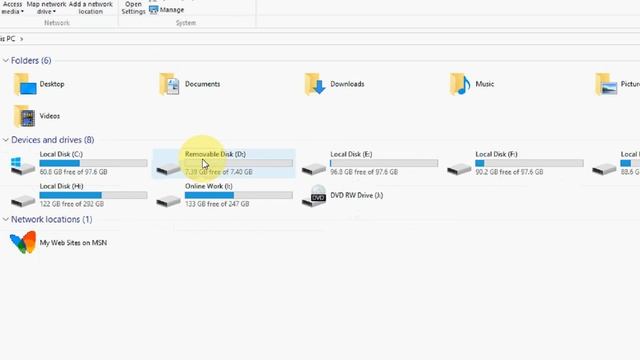Open the Pictures folder icon
Screen dimensions: 640x360
tap(606, 84)
